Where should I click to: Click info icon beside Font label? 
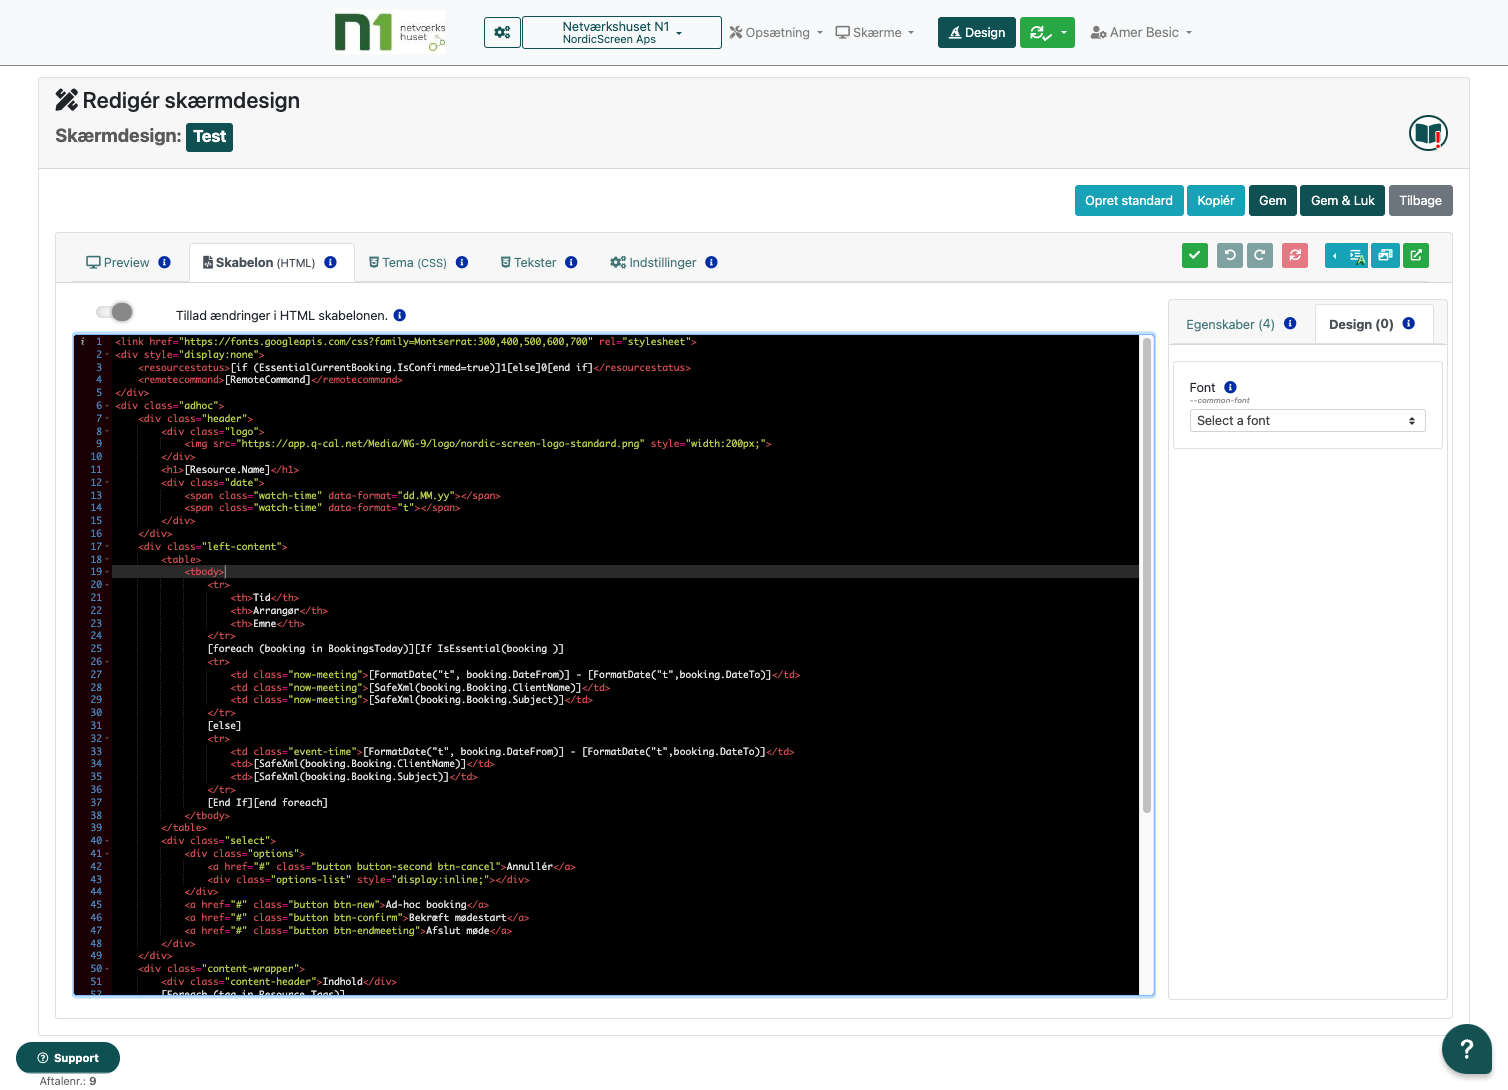pos(1230,387)
